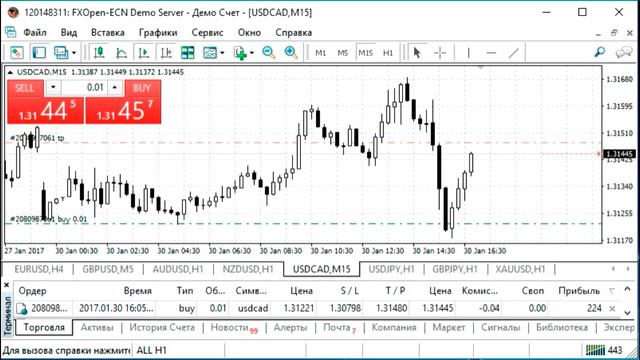Close the usdcad buy order row
Image resolution: width=640 pixels, height=360 pixels.
coord(612,309)
